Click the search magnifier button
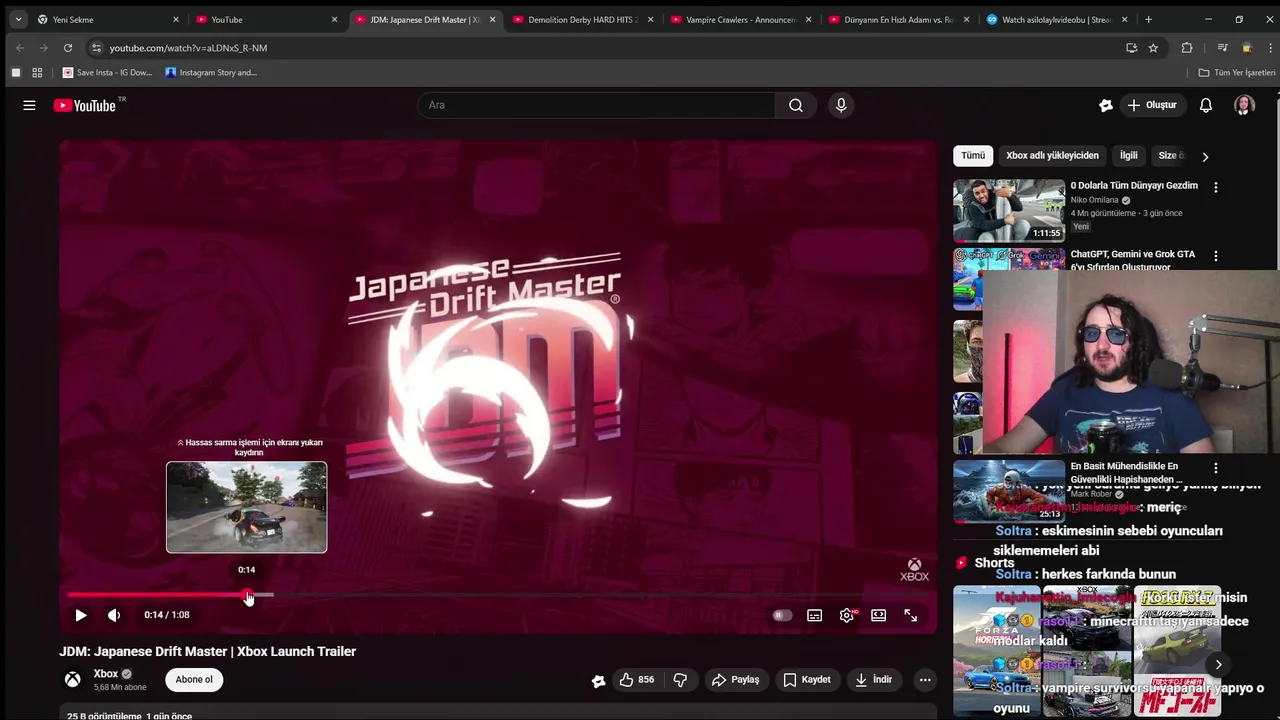Viewport: 1280px width, 720px height. [x=796, y=105]
